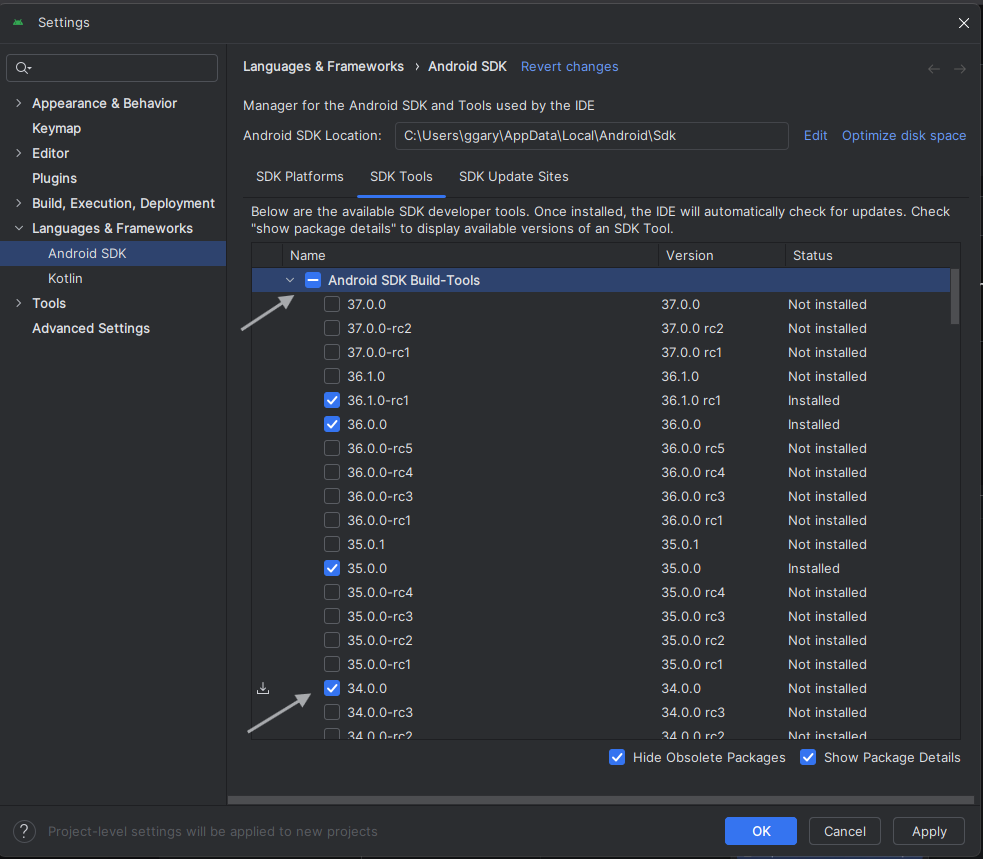
Task: Select the SDK Tools tab
Action: tap(401, 177)
